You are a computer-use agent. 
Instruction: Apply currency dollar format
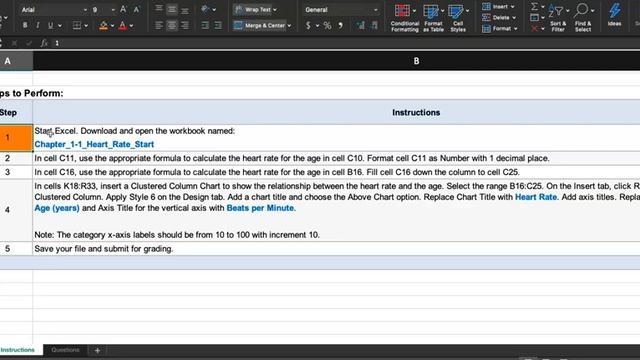[308, 25]
